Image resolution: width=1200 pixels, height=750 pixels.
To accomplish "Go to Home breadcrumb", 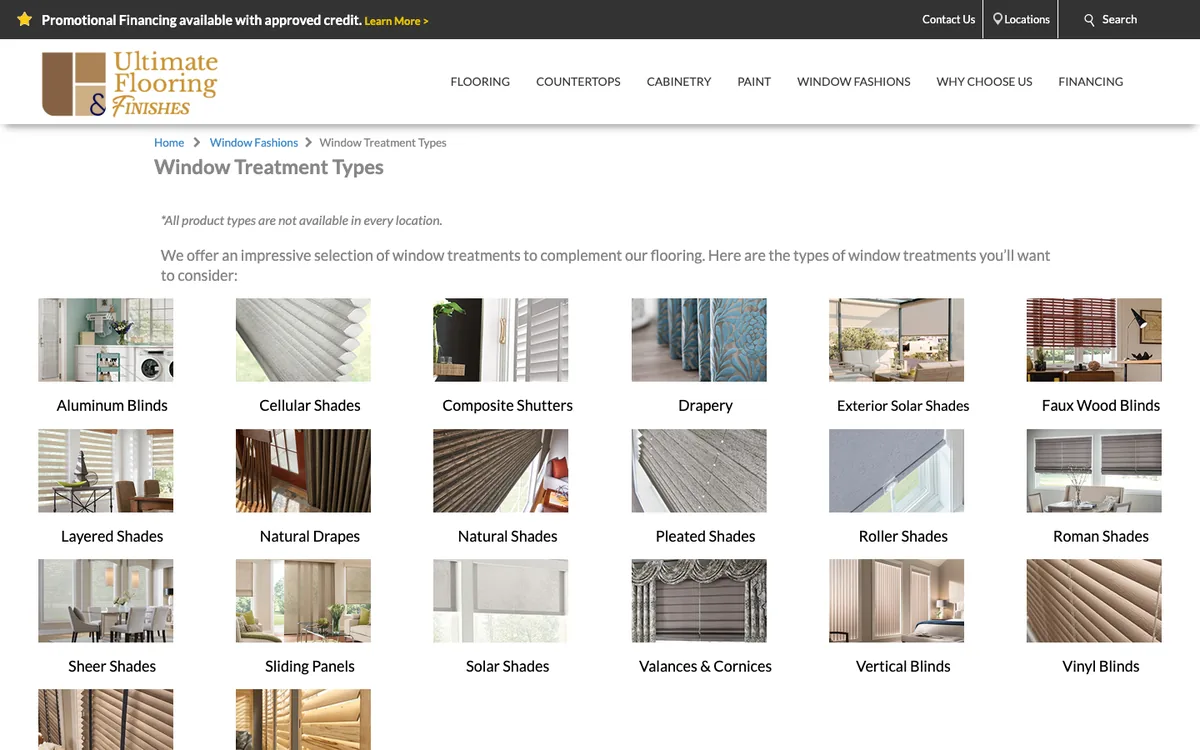I will click(x=169, y=143).
